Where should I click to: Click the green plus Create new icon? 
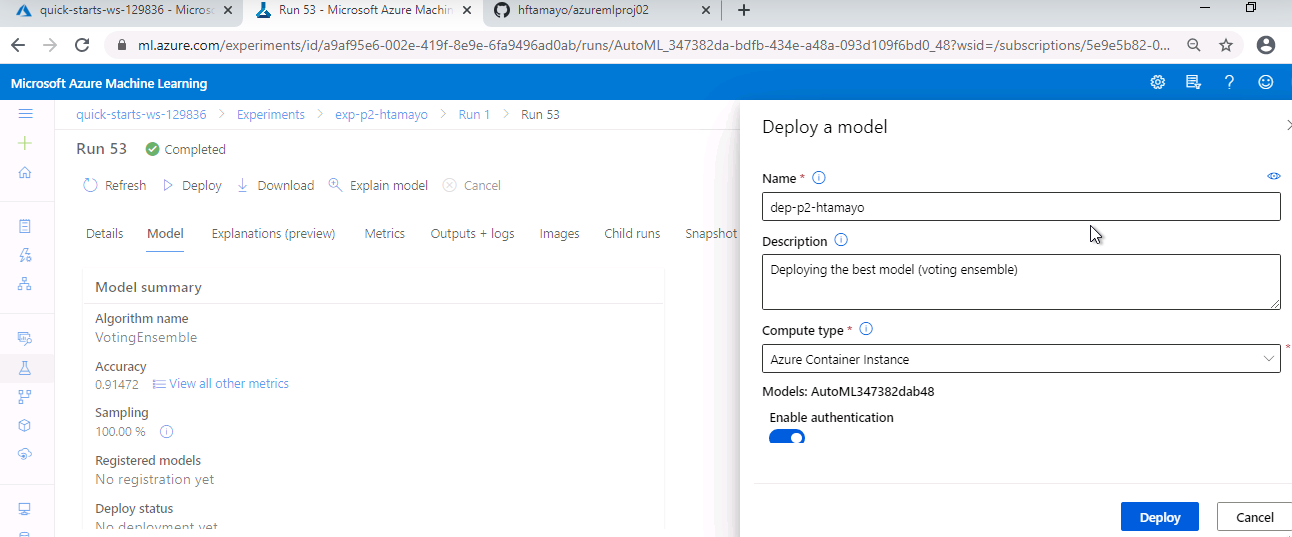25,143
